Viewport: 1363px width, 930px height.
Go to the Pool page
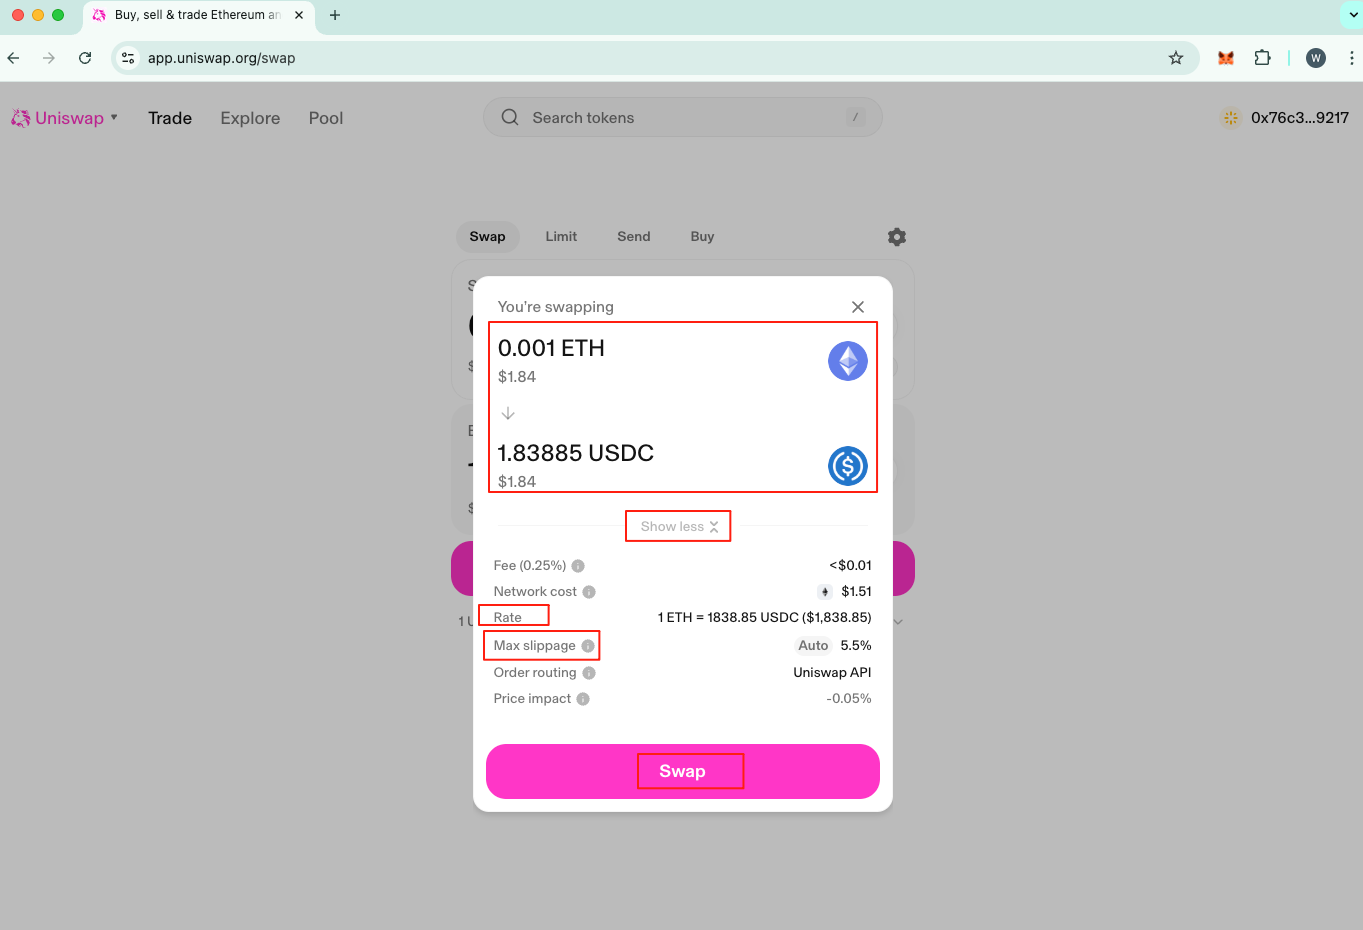[325, 118]
